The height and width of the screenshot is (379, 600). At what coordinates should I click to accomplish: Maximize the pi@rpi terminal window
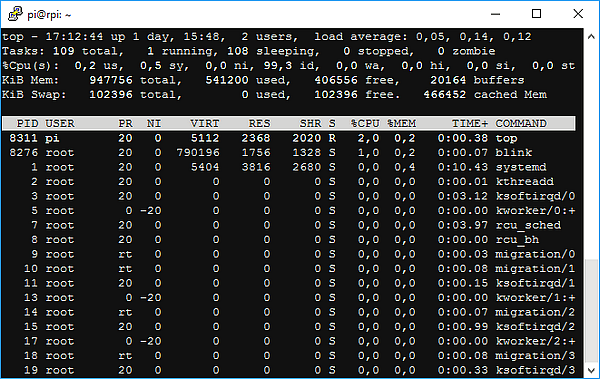(x=536, y=14)
